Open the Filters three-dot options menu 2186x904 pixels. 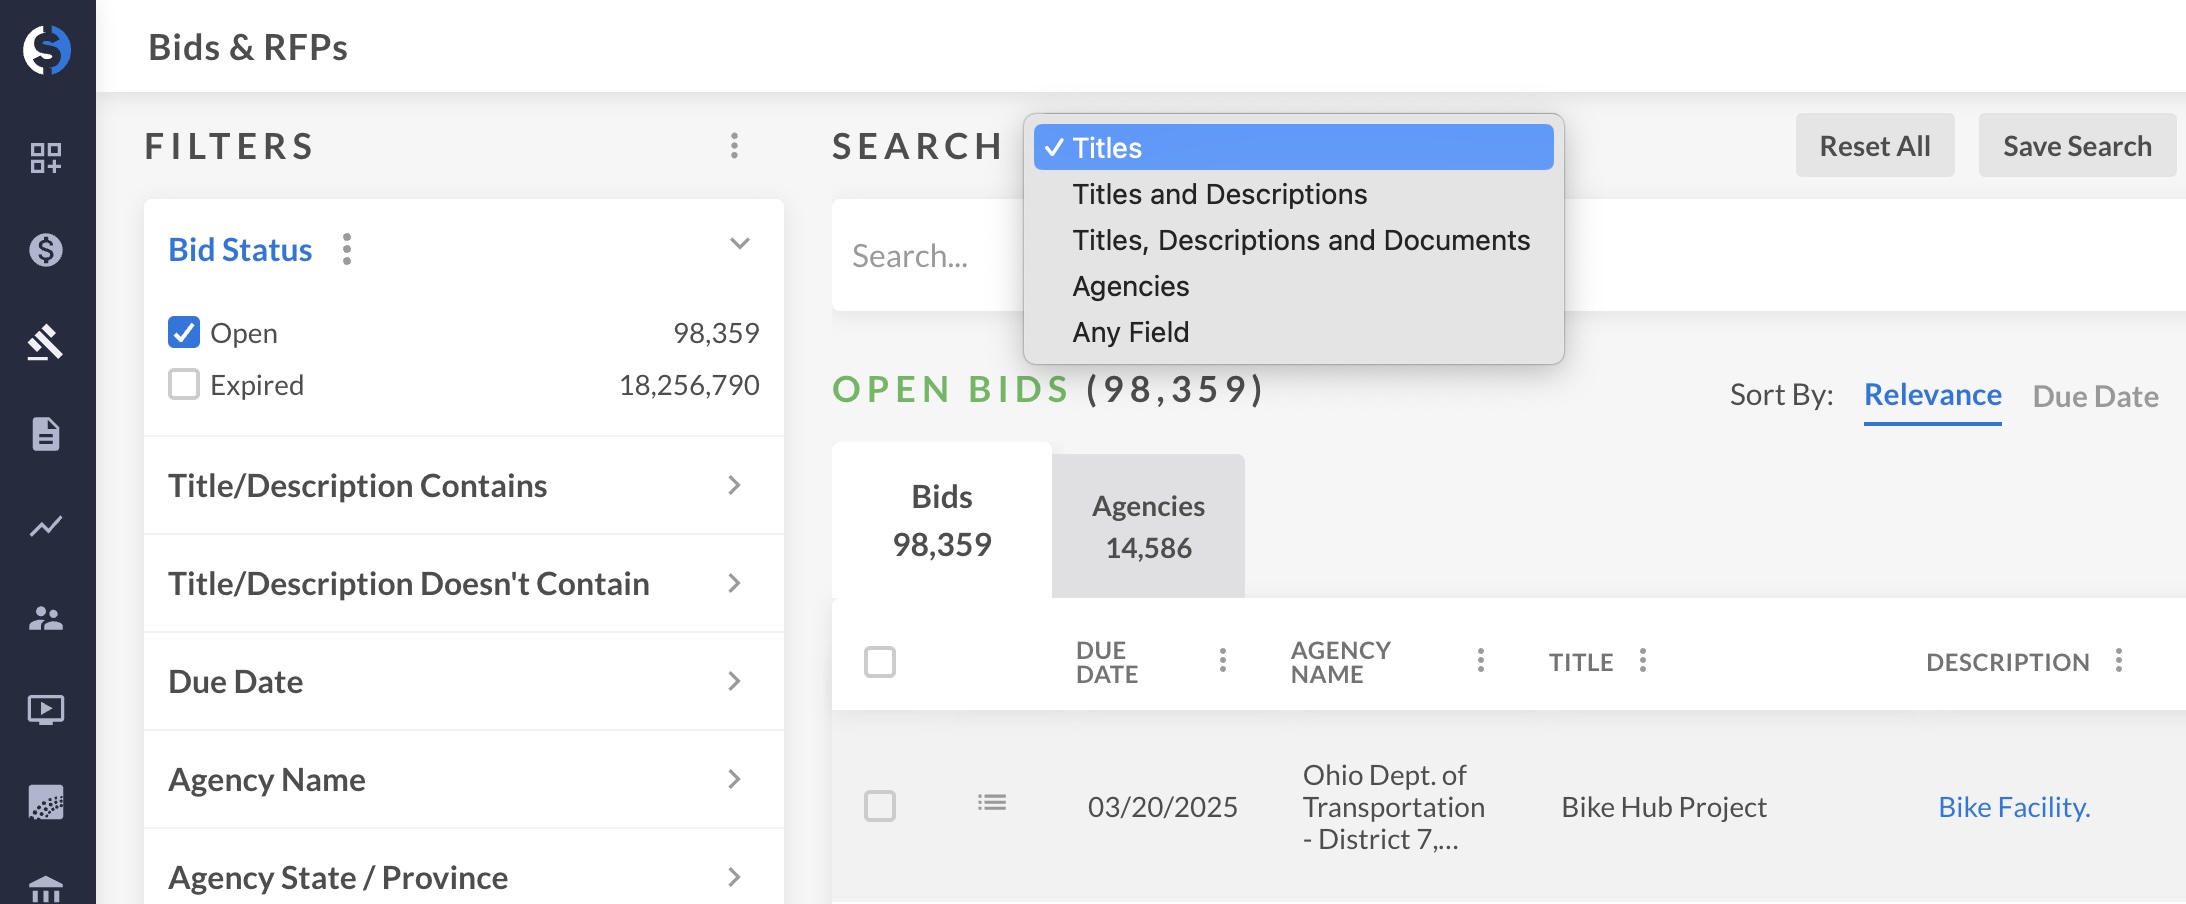tap(734, 146)
